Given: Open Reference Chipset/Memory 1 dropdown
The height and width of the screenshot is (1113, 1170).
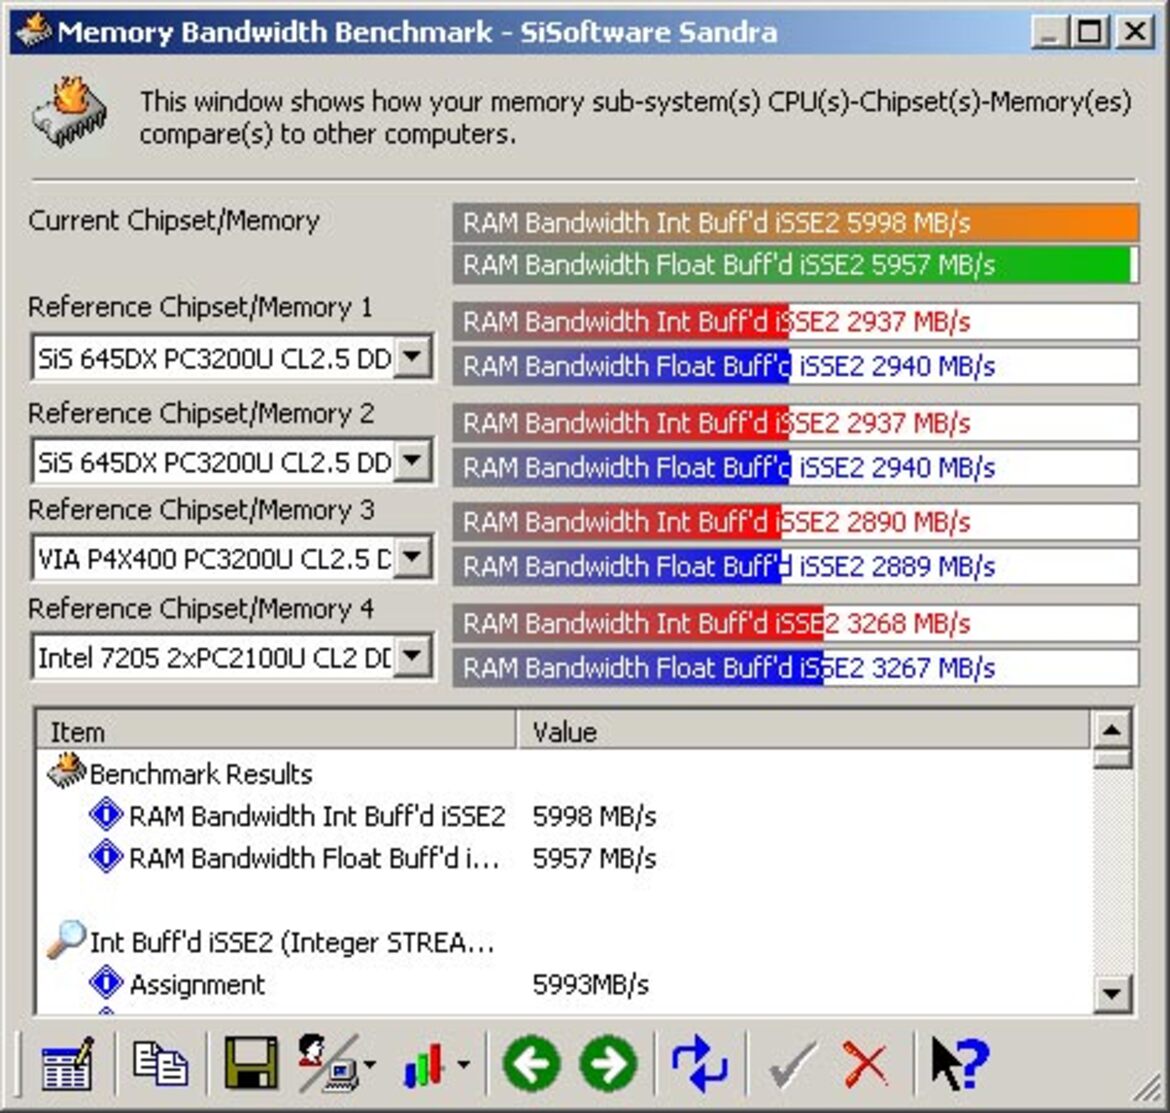Looking at the screenshot, I should click(x=412, y=357).
